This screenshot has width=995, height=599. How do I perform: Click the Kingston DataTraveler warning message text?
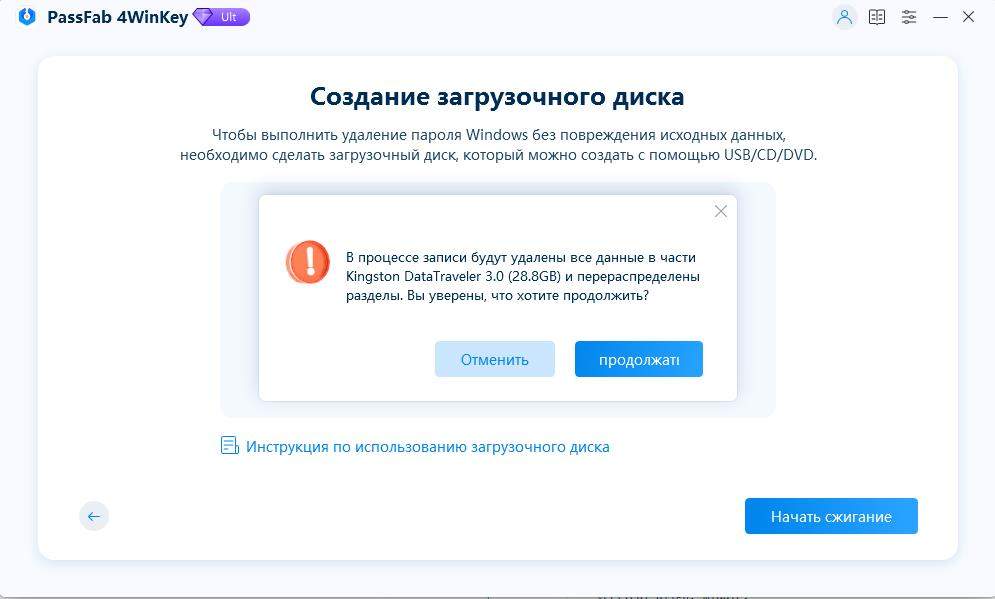[x=522, y=276]
